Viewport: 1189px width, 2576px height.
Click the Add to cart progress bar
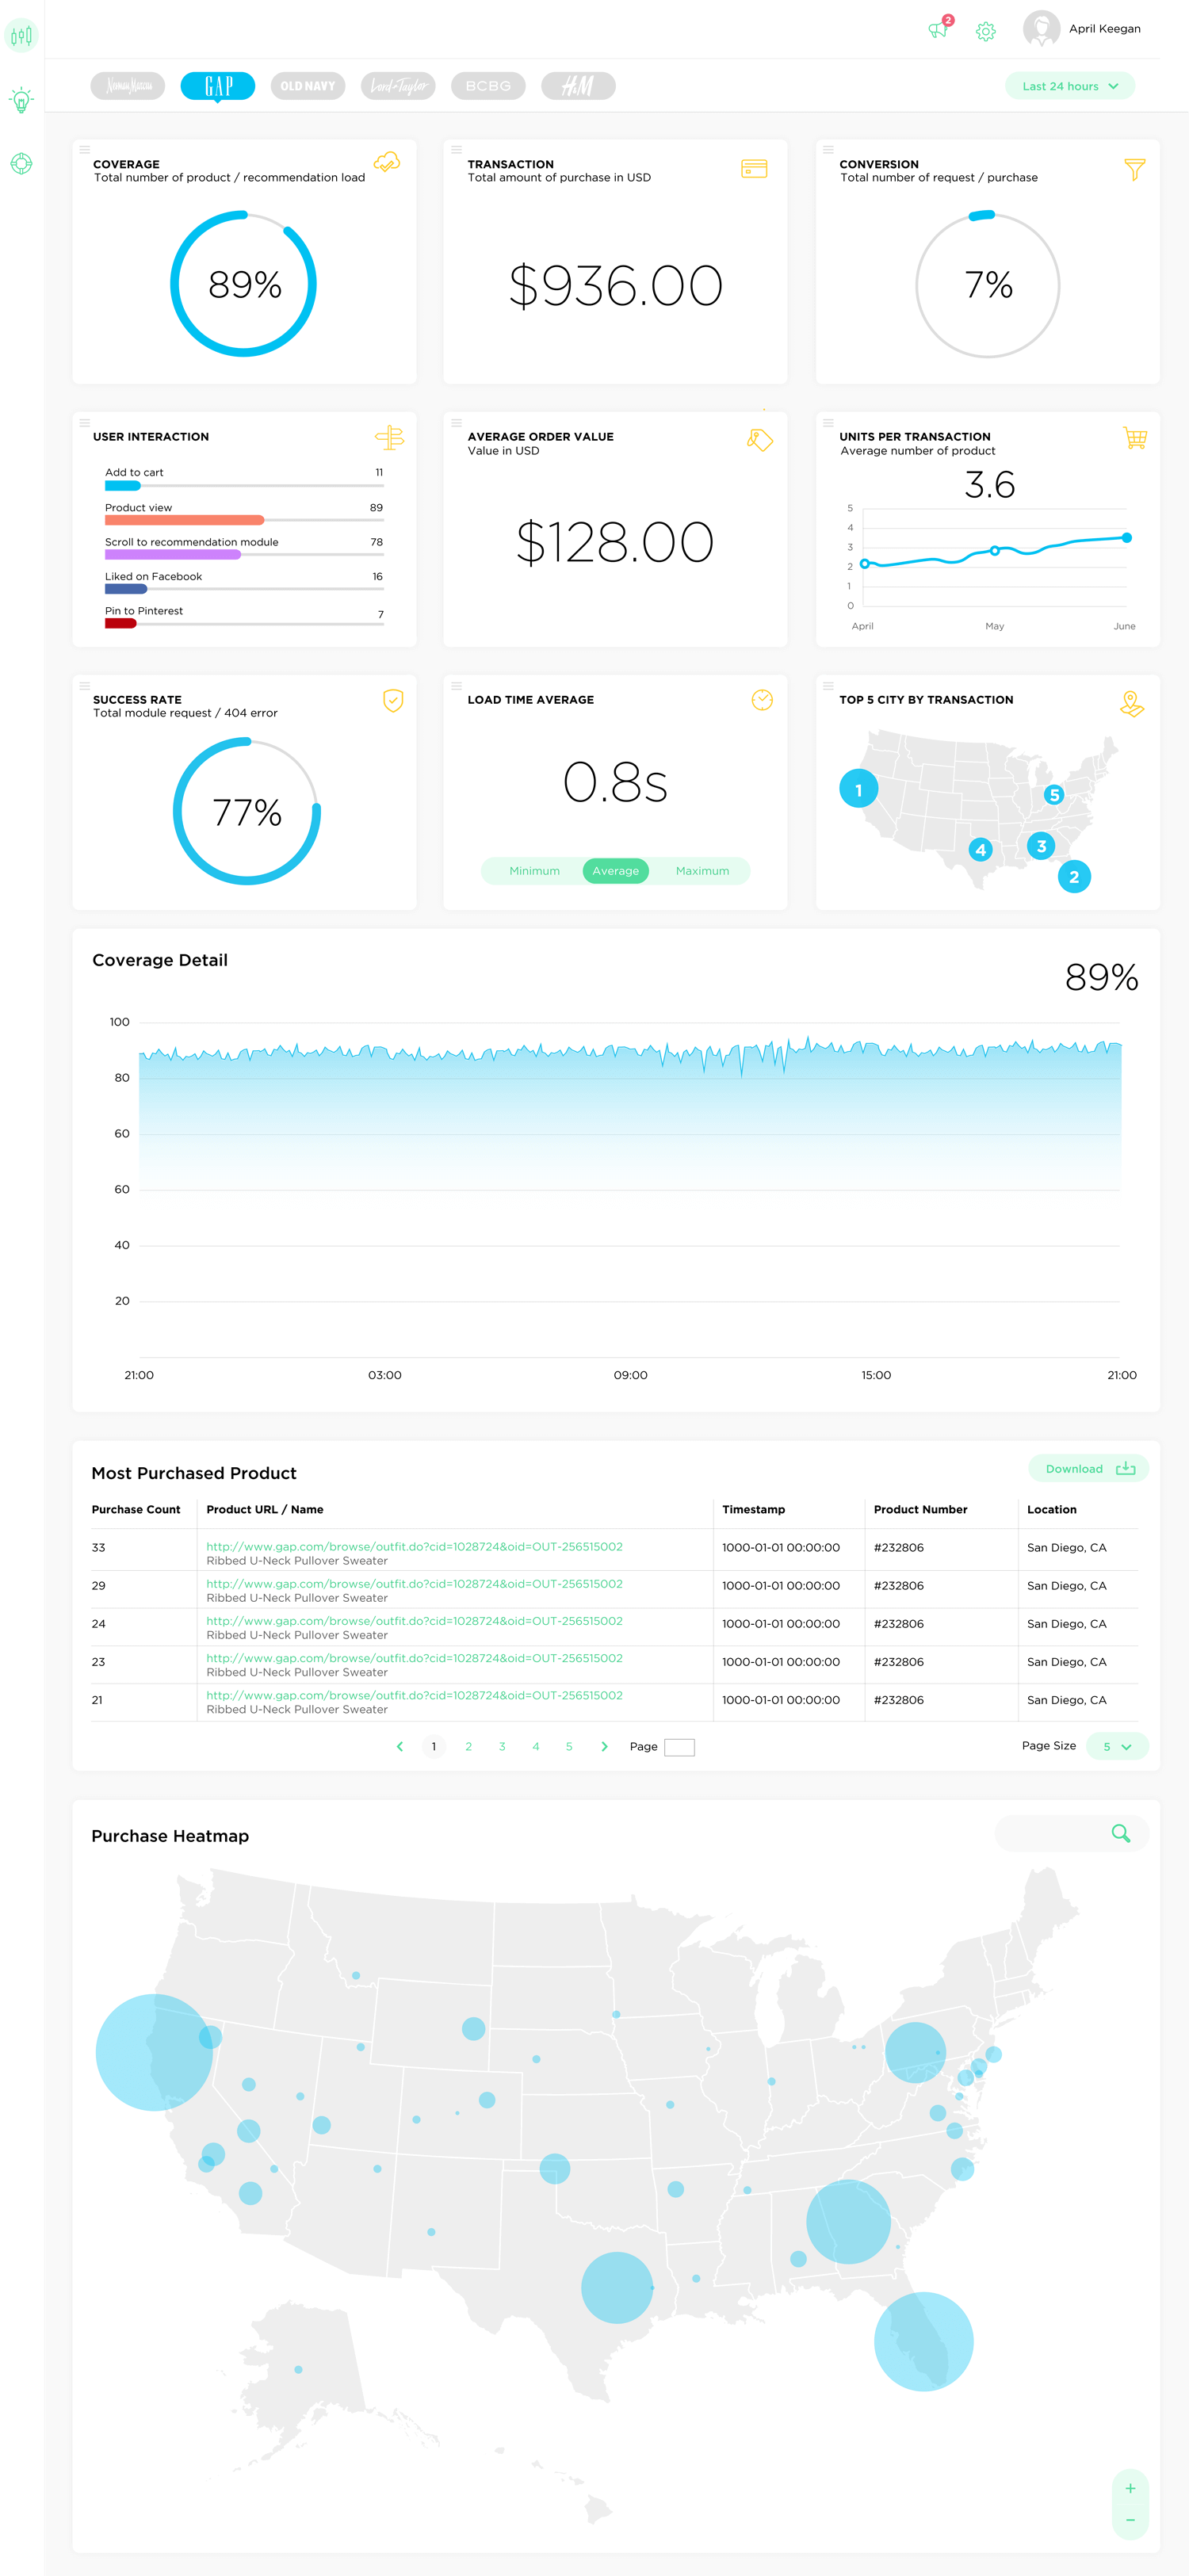[x=244, y=486]
